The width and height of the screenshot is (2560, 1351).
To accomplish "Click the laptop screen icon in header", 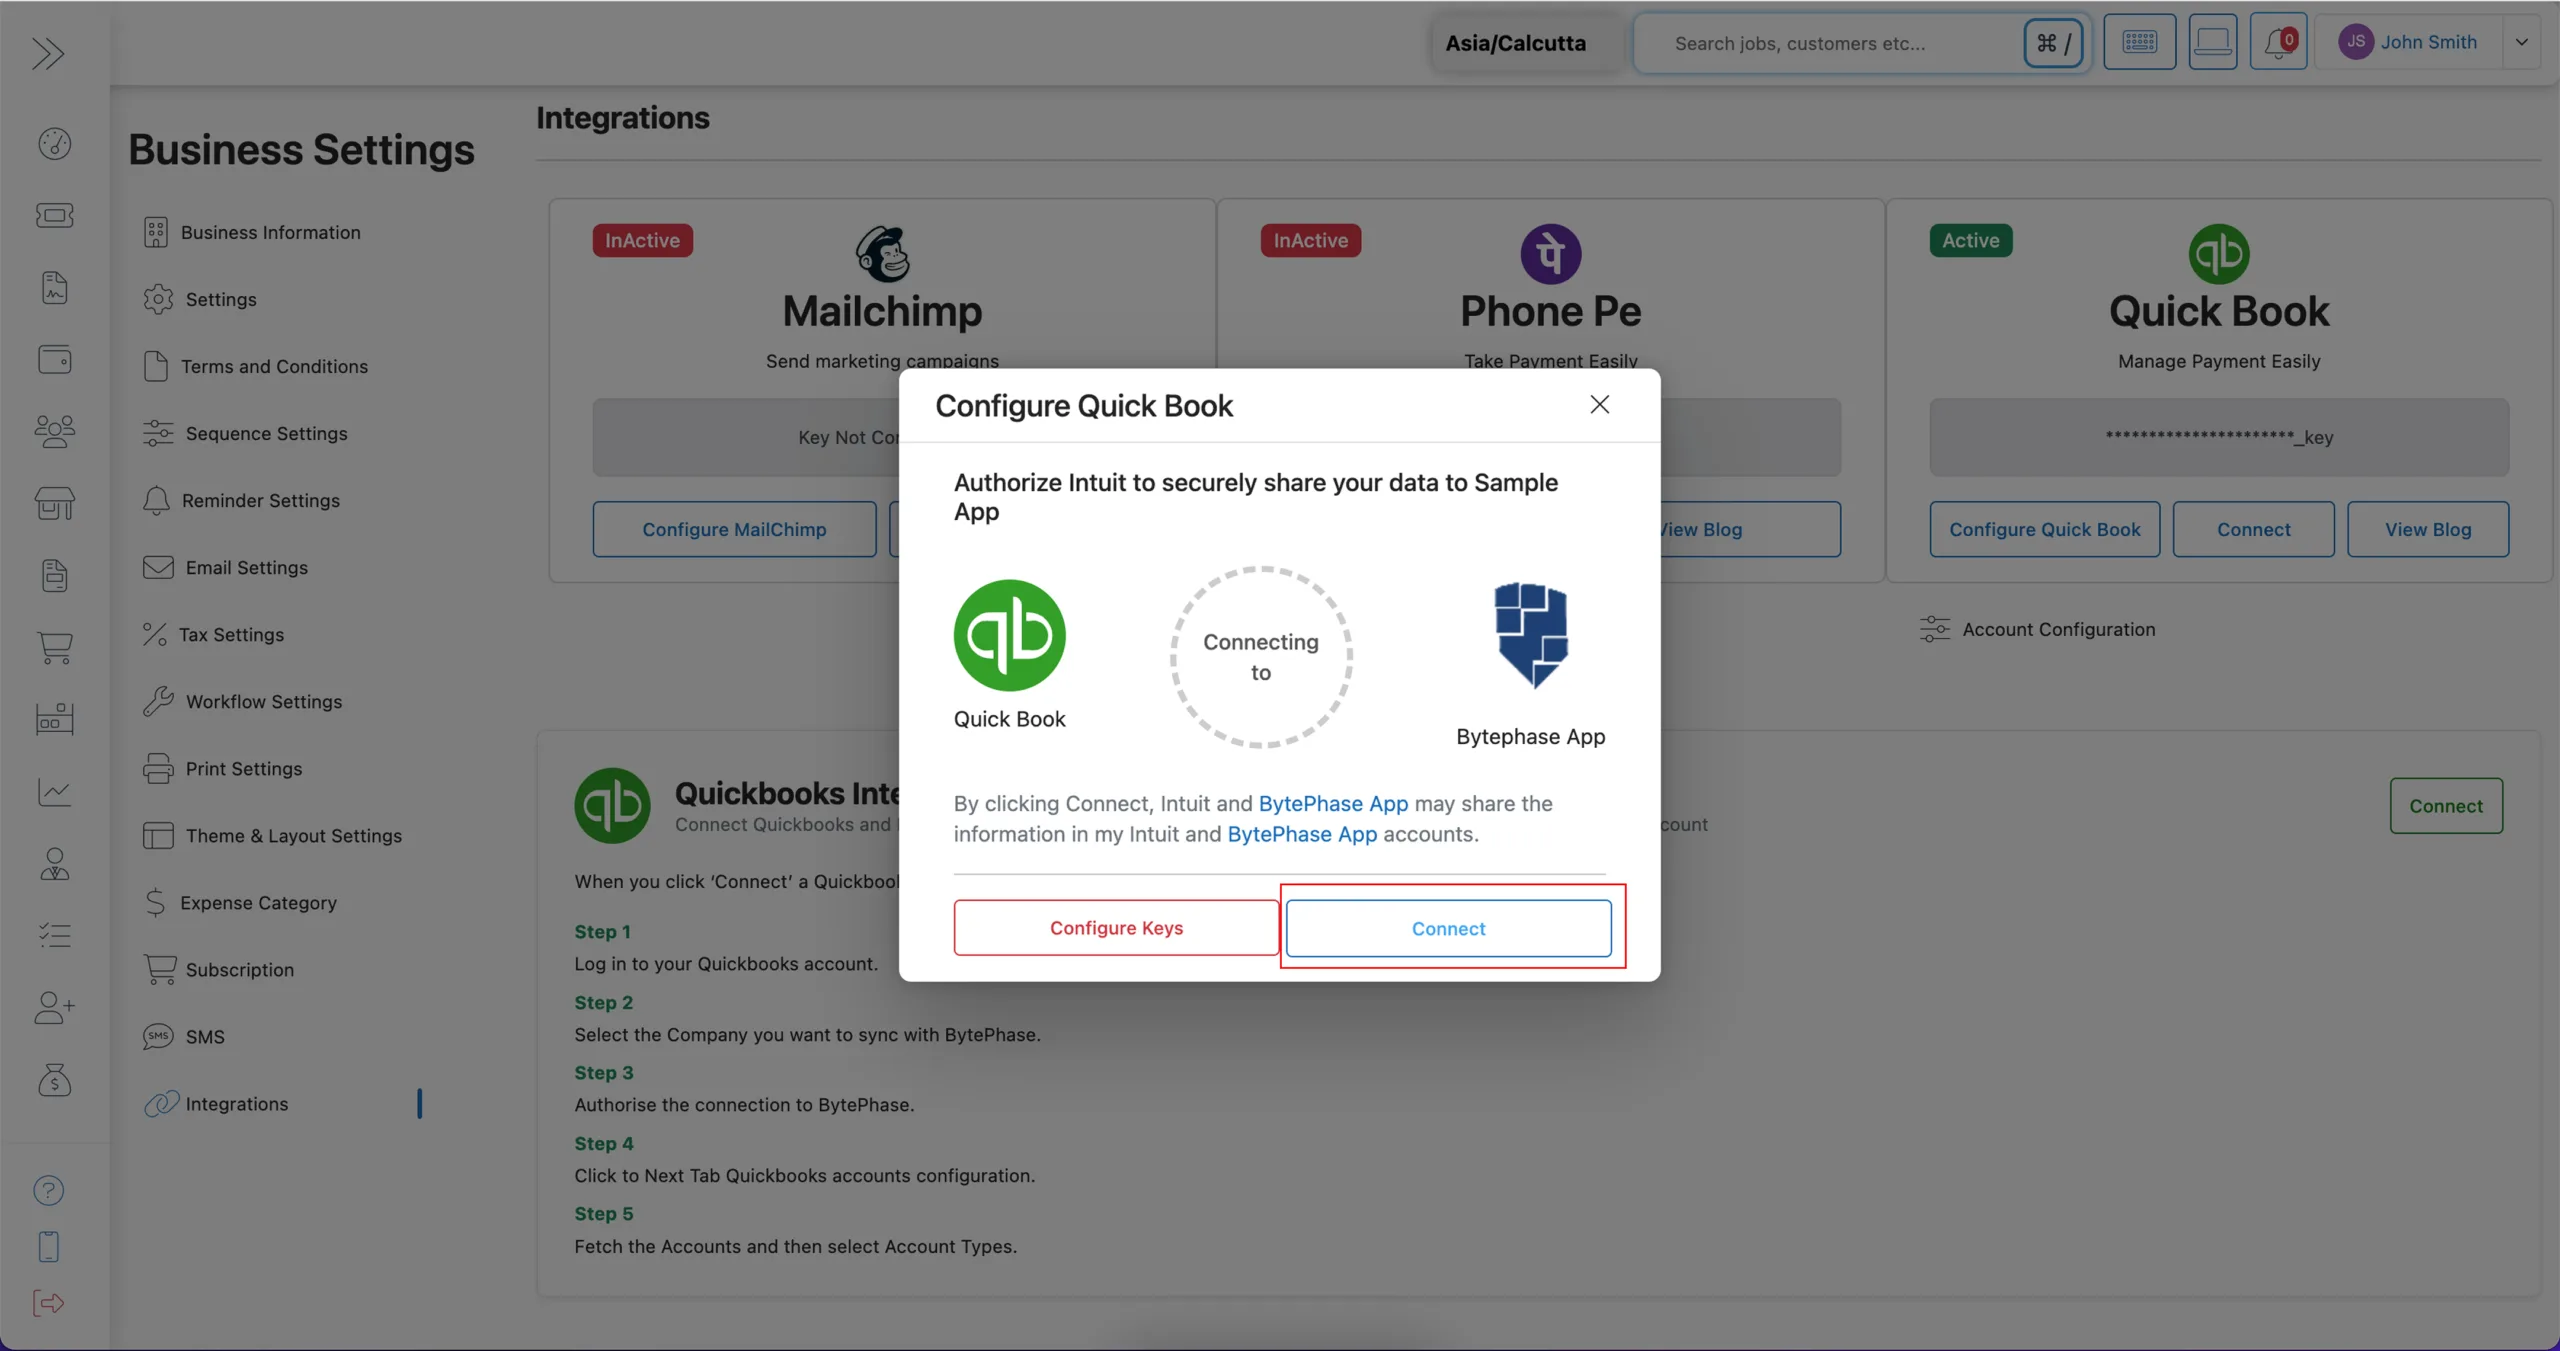I will click(x=2212, y=42).
